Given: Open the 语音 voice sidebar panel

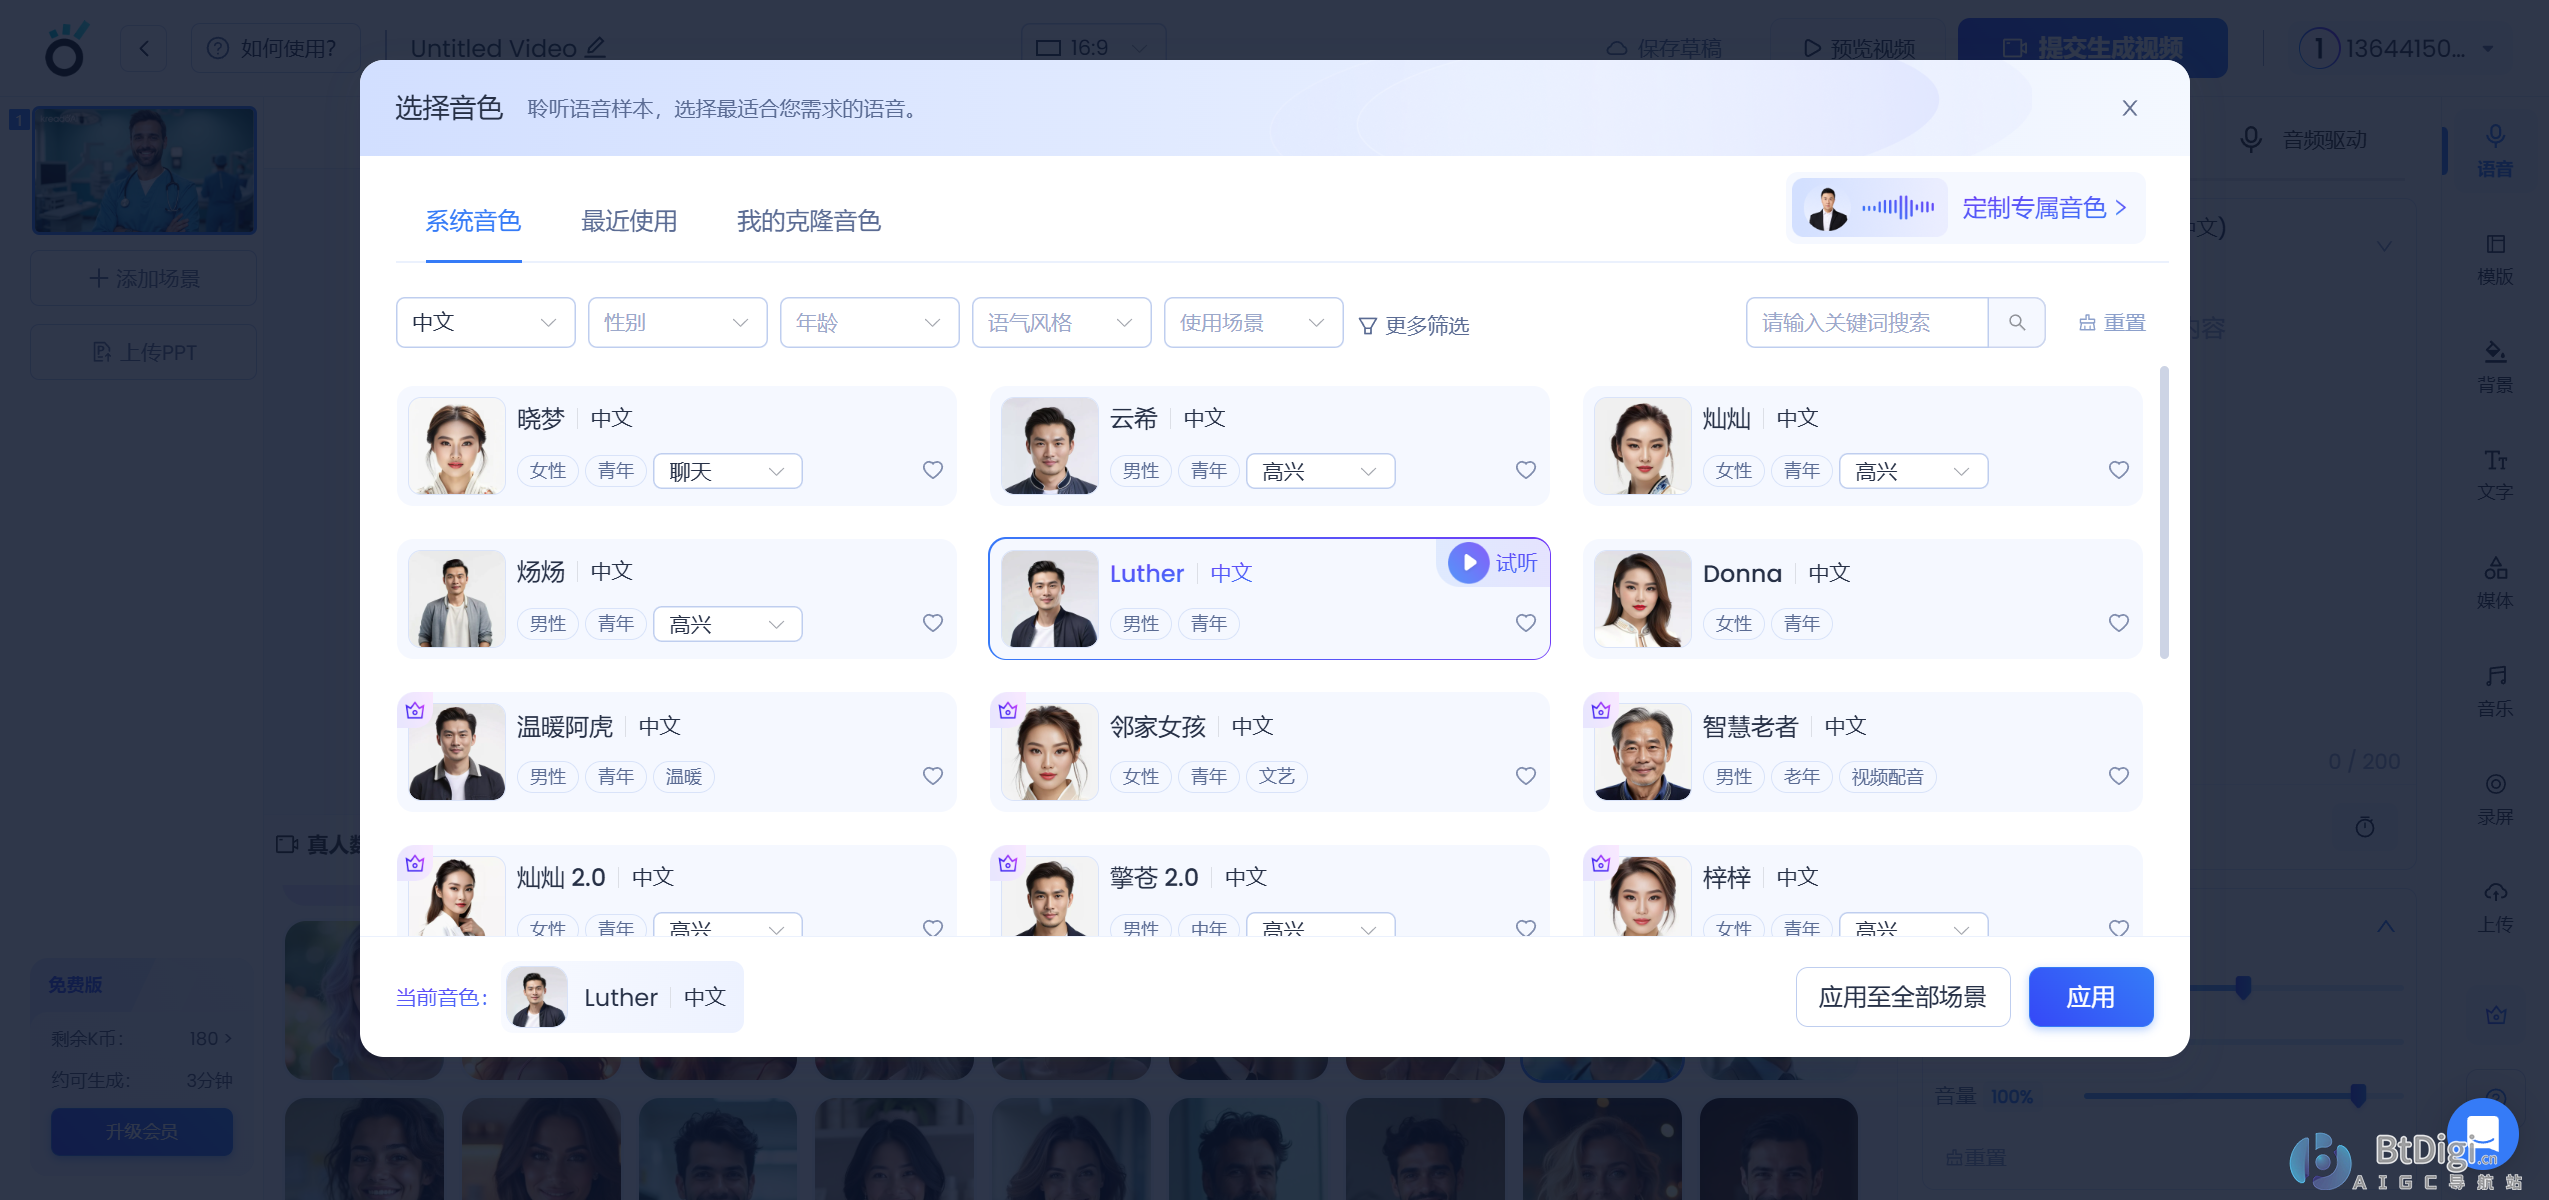Looking at the screenshot, I should [x=2495, y=150].
